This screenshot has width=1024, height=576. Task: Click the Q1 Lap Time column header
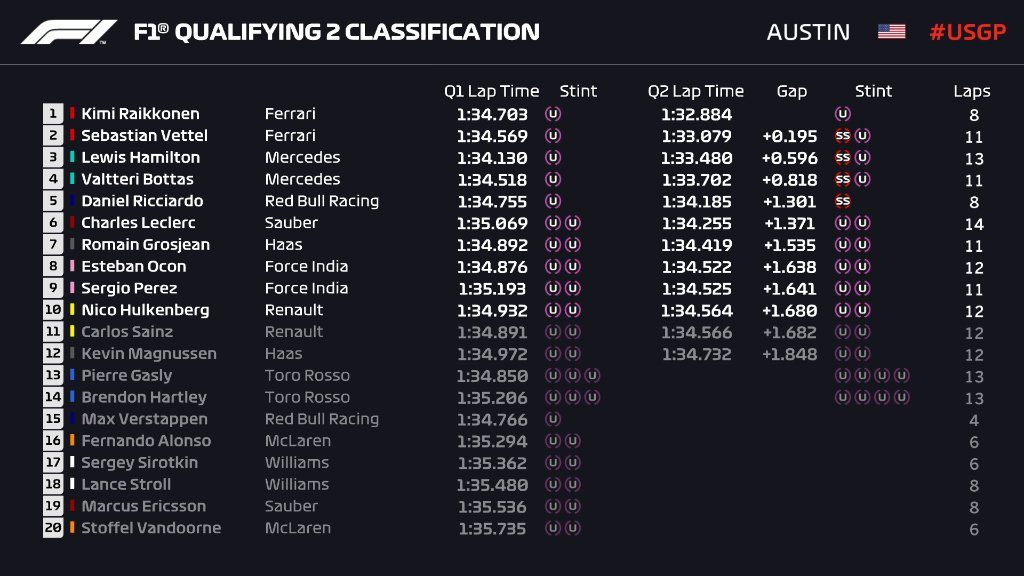coord(491,91)
